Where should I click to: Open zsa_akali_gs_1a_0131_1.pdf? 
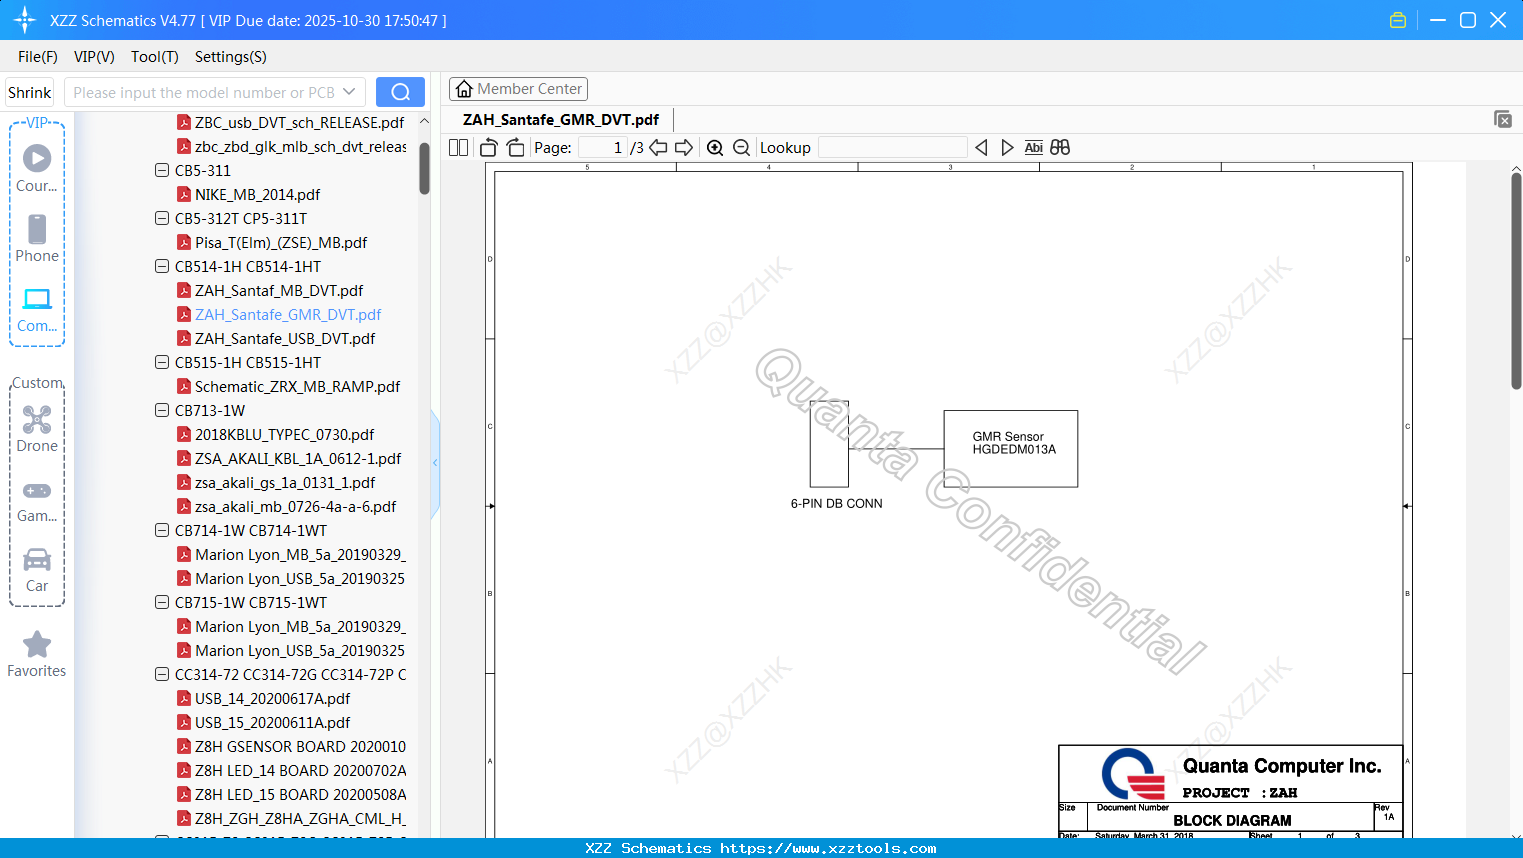pyautogui.click(x=285, y=482)
